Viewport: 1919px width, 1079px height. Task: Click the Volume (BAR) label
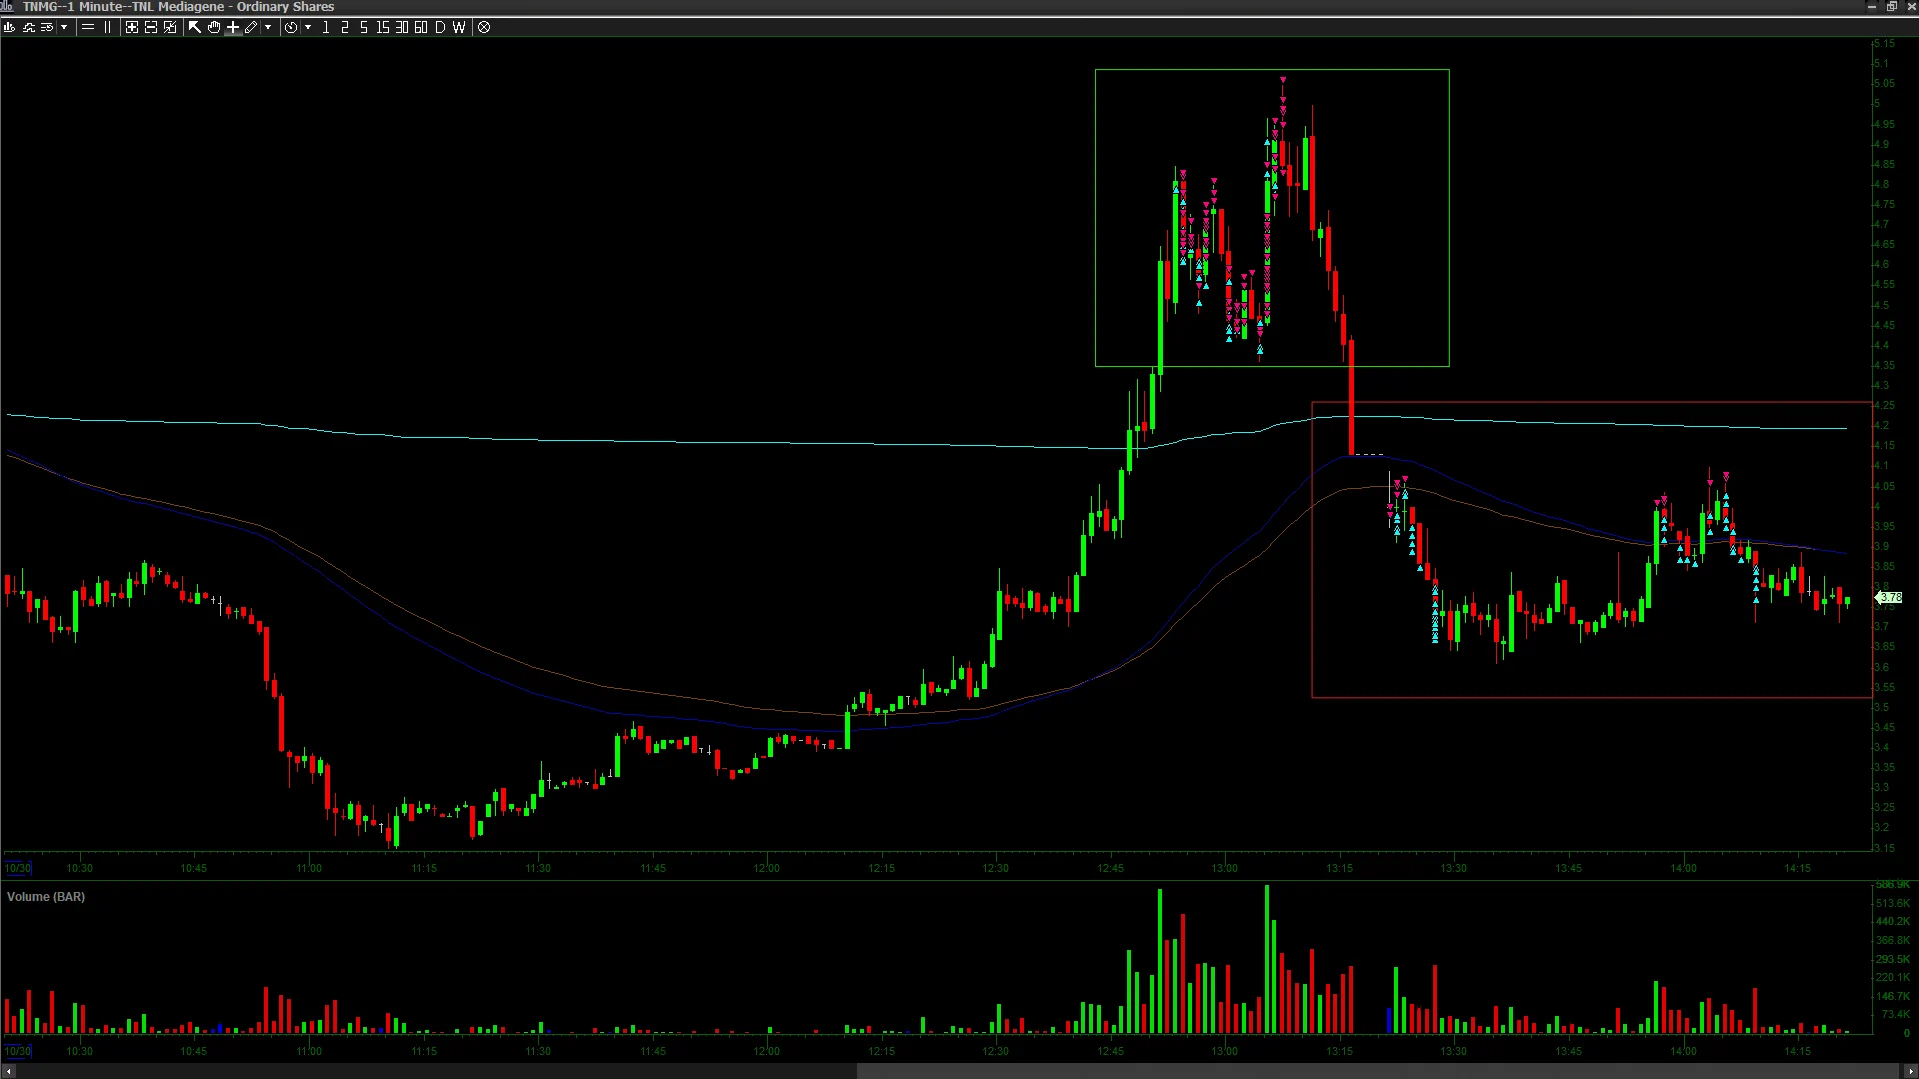click(46, 897)
